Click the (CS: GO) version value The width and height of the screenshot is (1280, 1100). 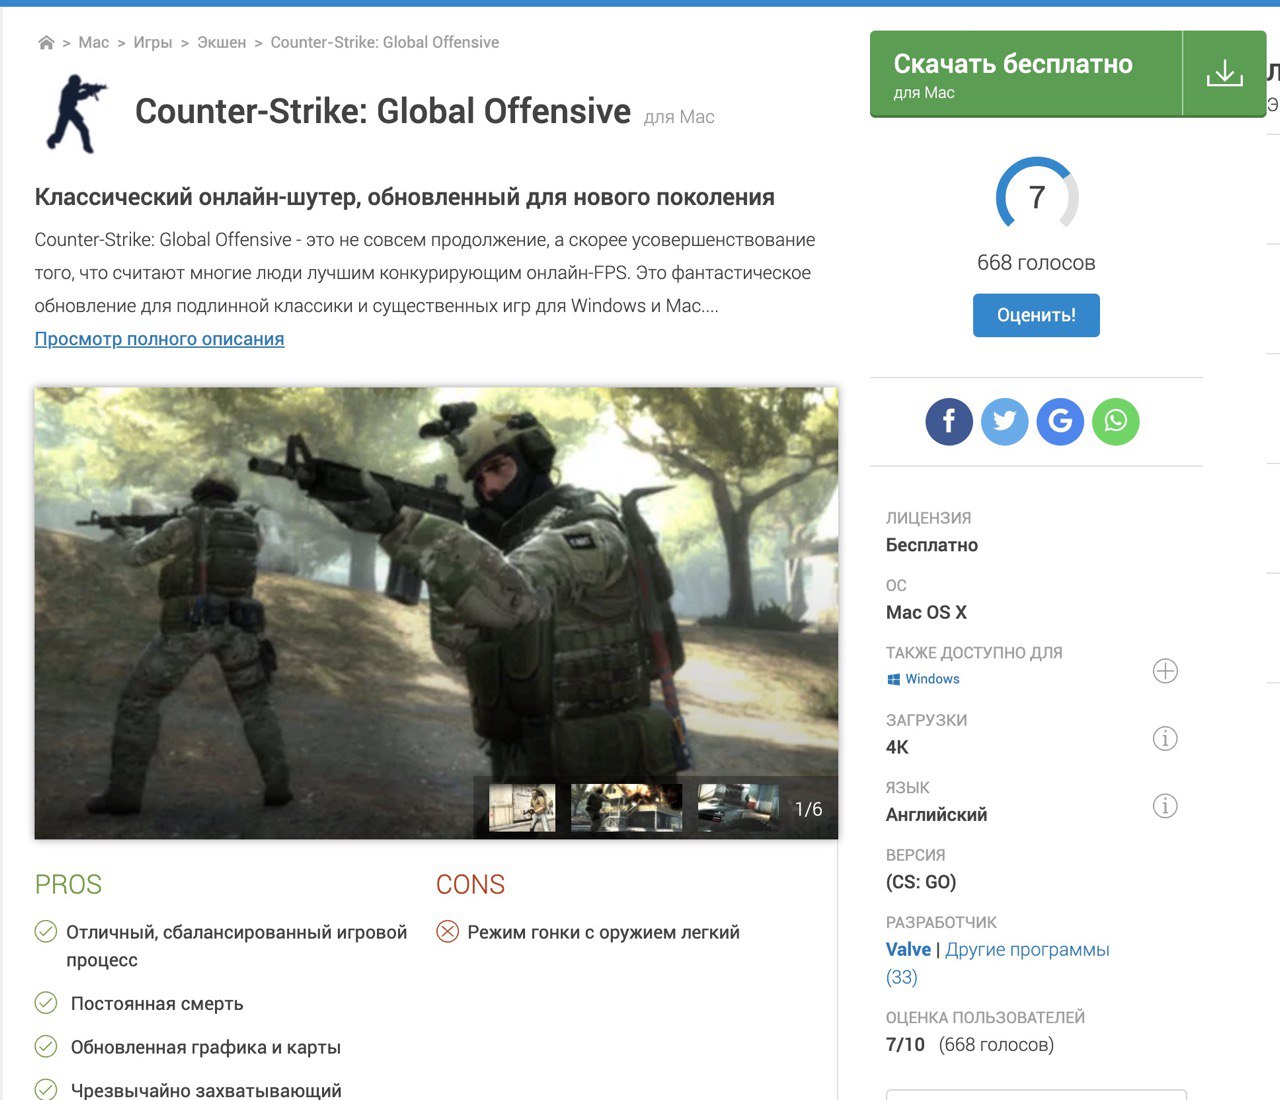(921, 883)
